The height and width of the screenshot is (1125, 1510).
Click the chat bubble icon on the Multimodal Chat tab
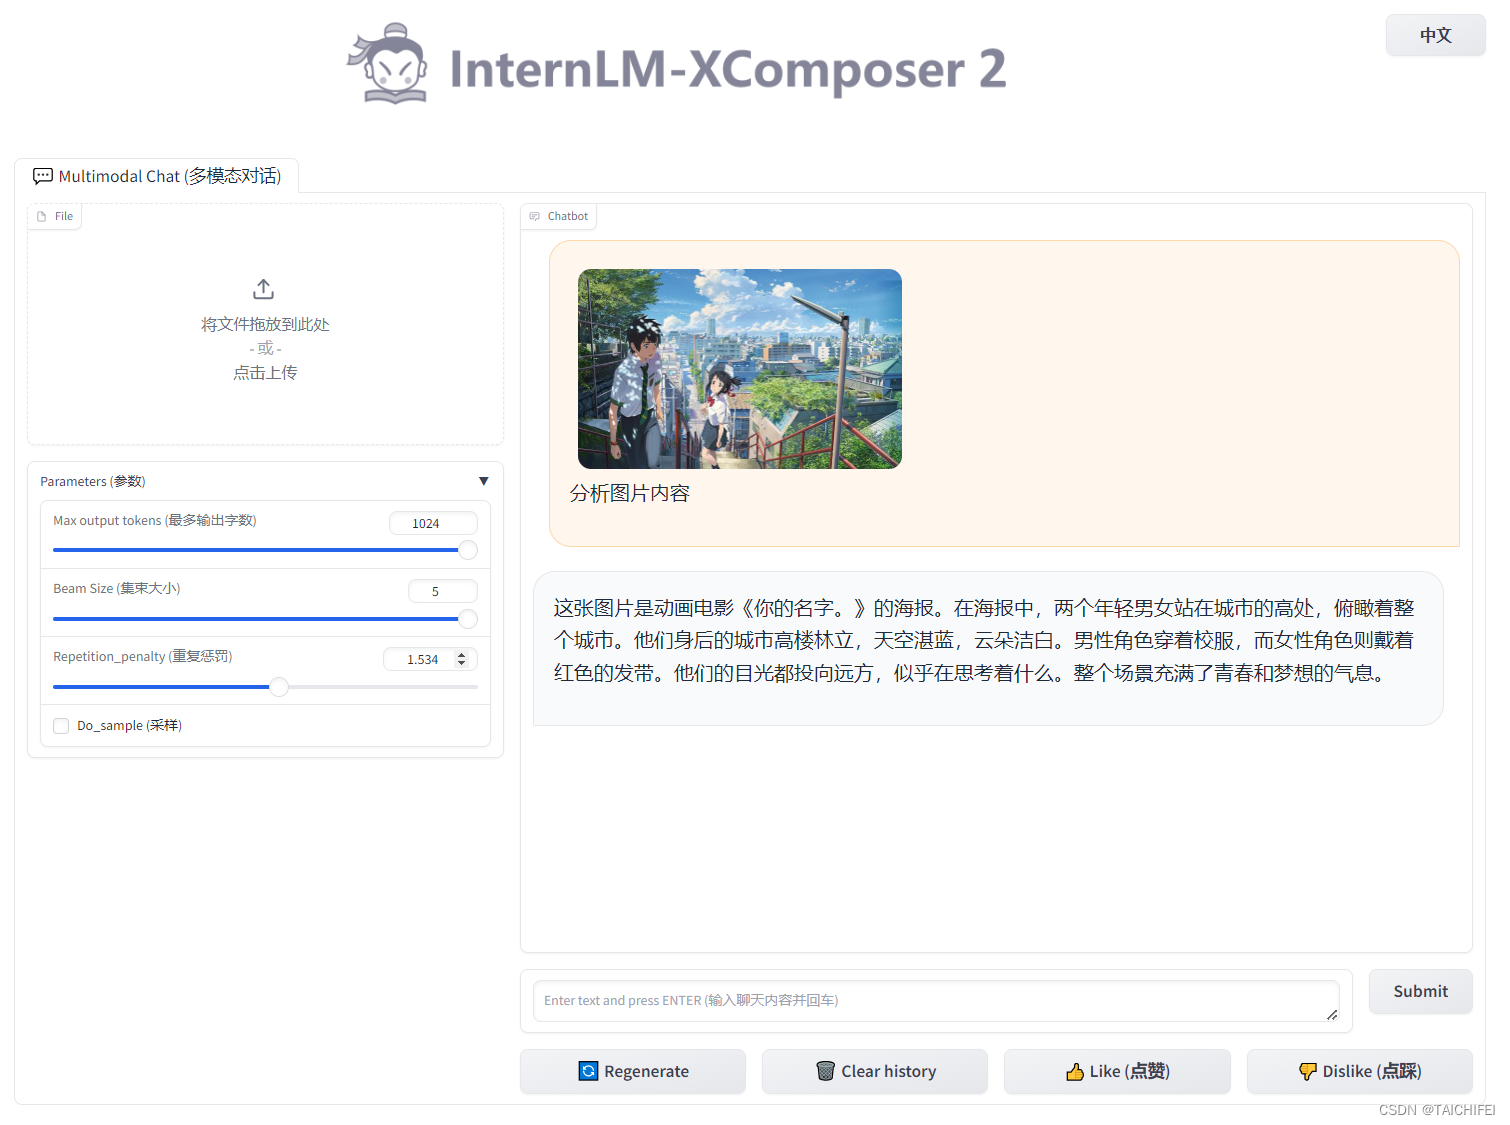[x=43, y=176]
